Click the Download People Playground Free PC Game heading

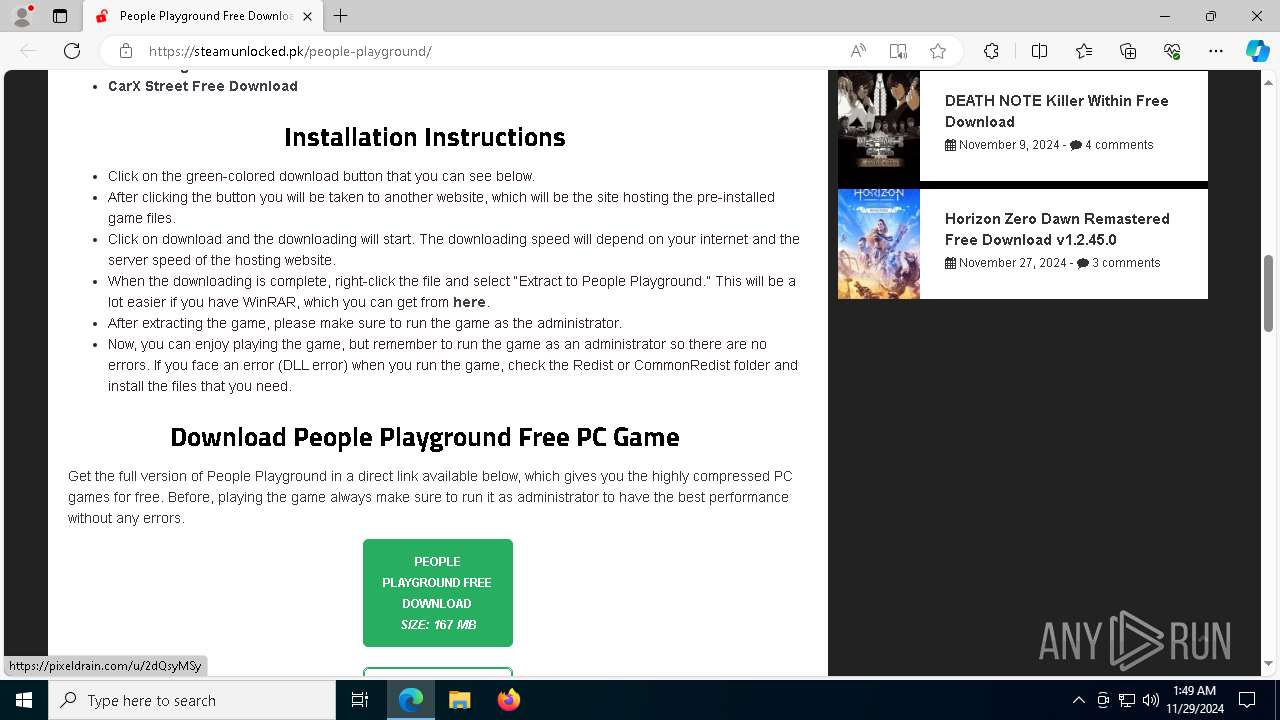pos(425,437)
